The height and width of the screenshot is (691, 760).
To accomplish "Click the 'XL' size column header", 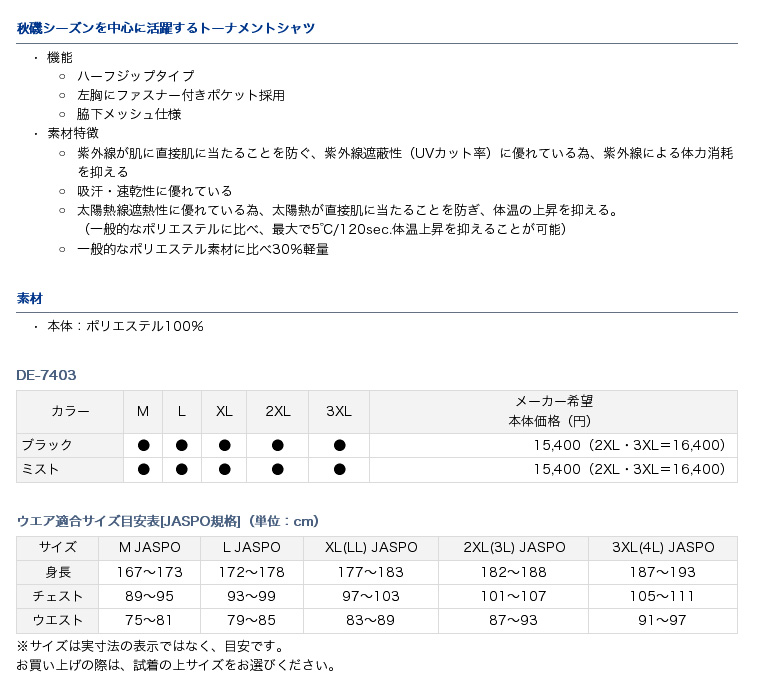I will (x=224, y=411).
